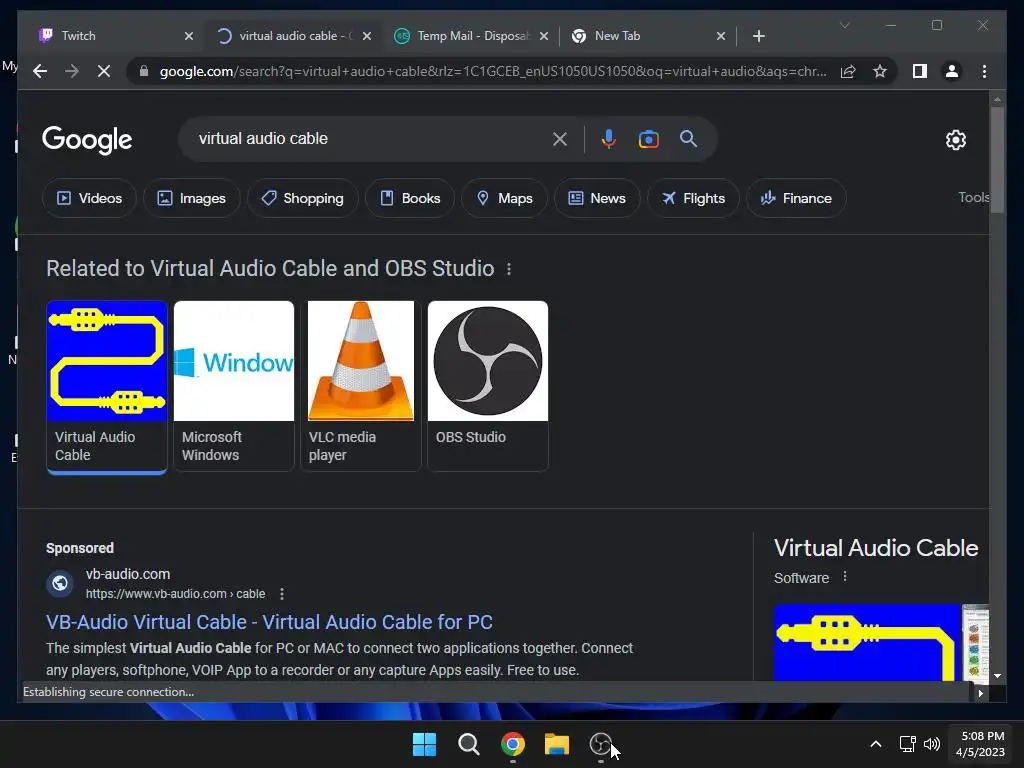Go back to previous page
The width and height of the screenshot is (1024, 768).
[x=40, y=71]
